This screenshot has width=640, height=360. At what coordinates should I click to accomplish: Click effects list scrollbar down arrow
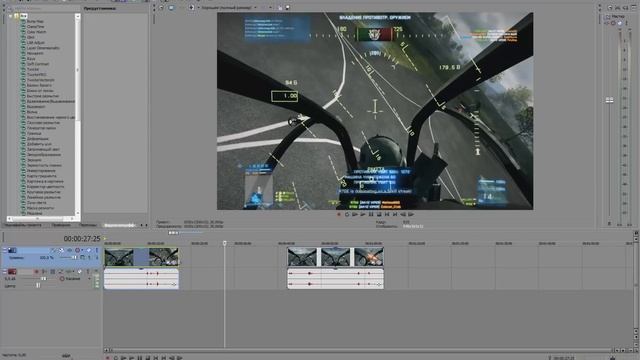point(78,213)
